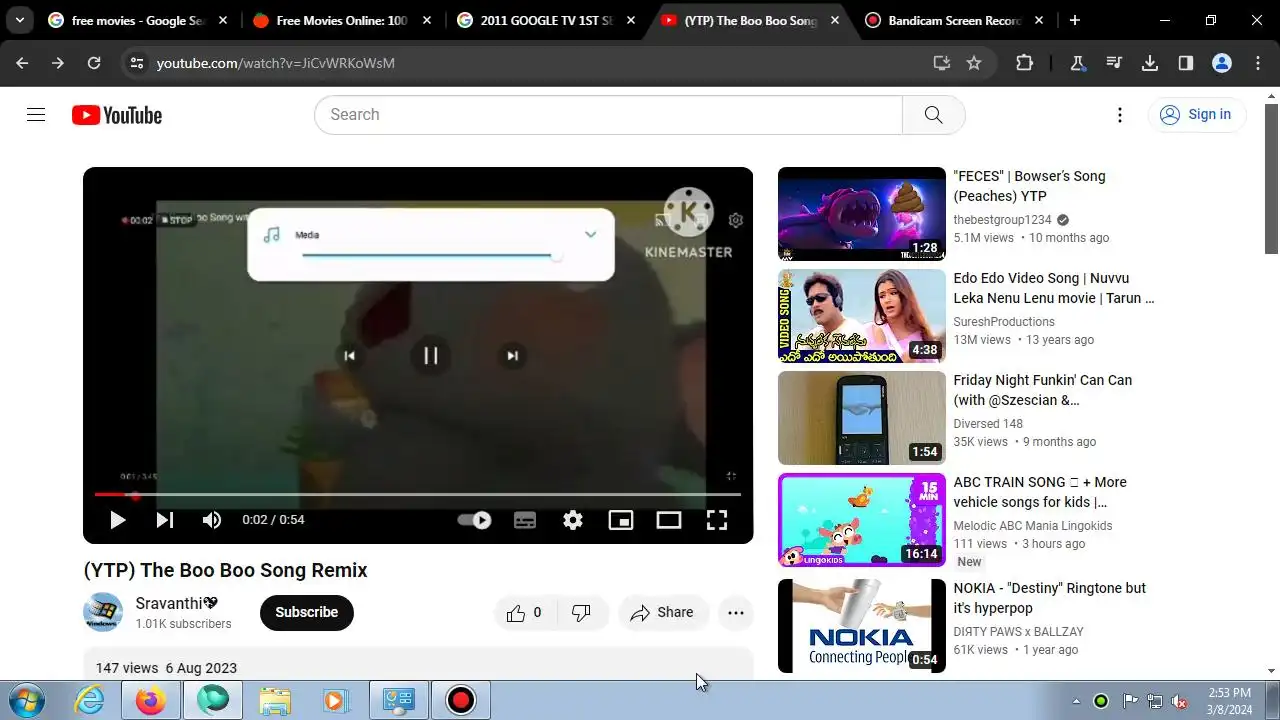The height and width of the screenshot is (720, 1280).
Task: Click the muted volume tray icon
Action: [1179, 701]
